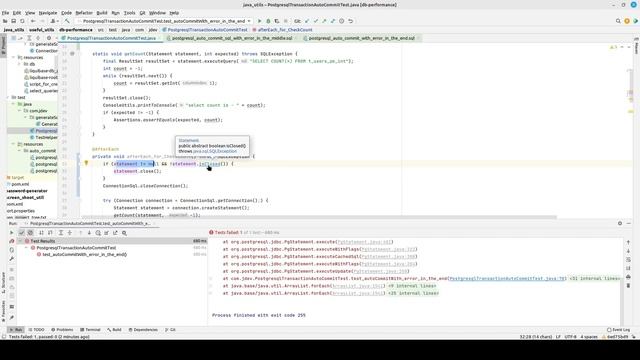The width and height of the screenshot is (640, 360).
Task: Open the Terminal tool window button
Action: (x=90, y=329)
